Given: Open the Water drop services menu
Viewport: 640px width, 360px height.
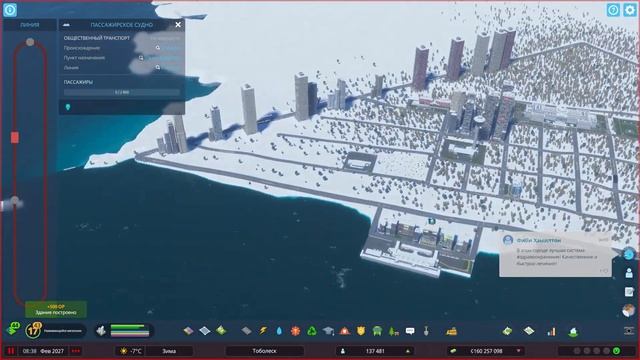Looking at the screenshot, I should (279, 331).
